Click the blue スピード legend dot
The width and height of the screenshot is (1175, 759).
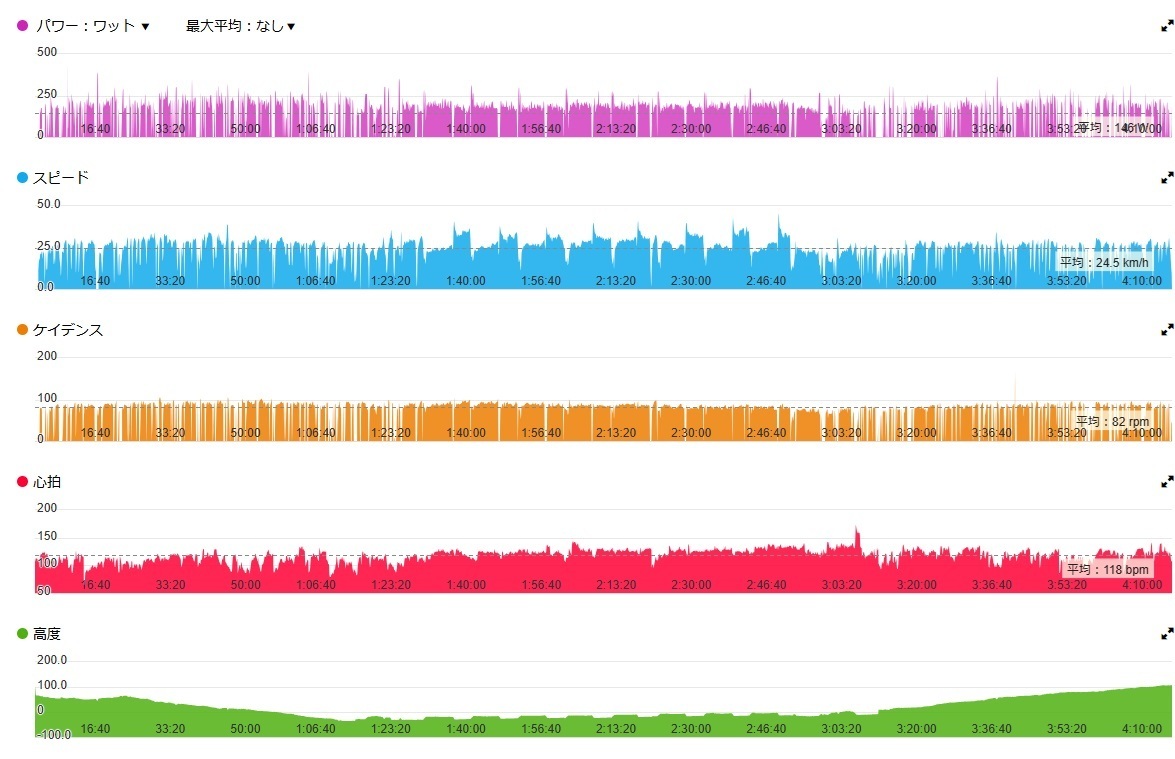(22, 178)
